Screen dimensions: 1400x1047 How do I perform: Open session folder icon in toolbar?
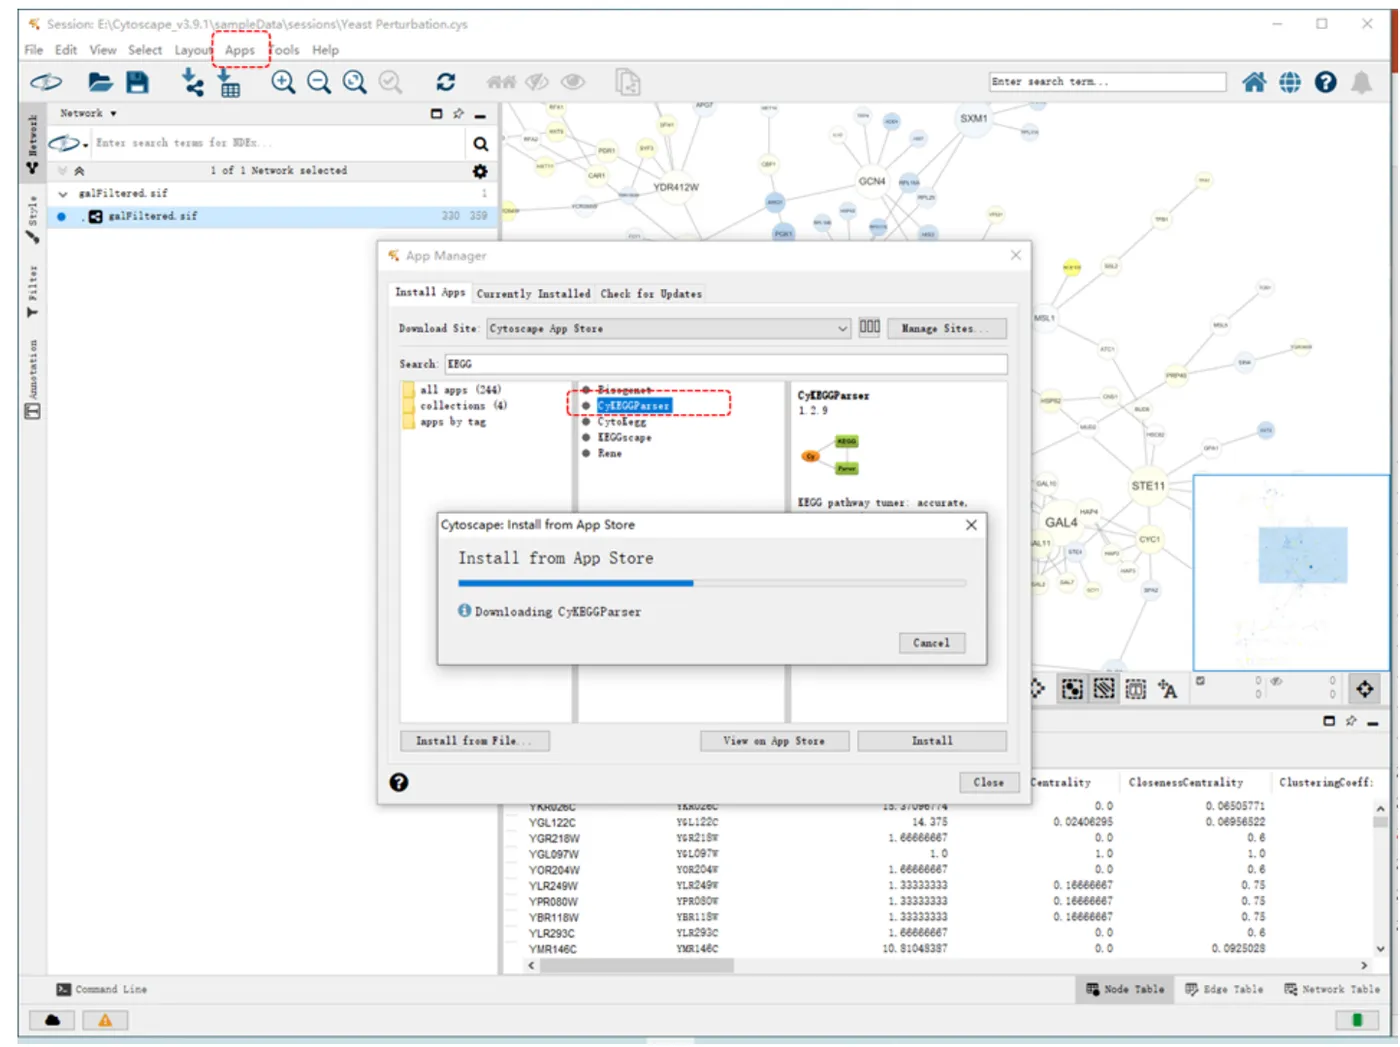(x=100, y=82)
